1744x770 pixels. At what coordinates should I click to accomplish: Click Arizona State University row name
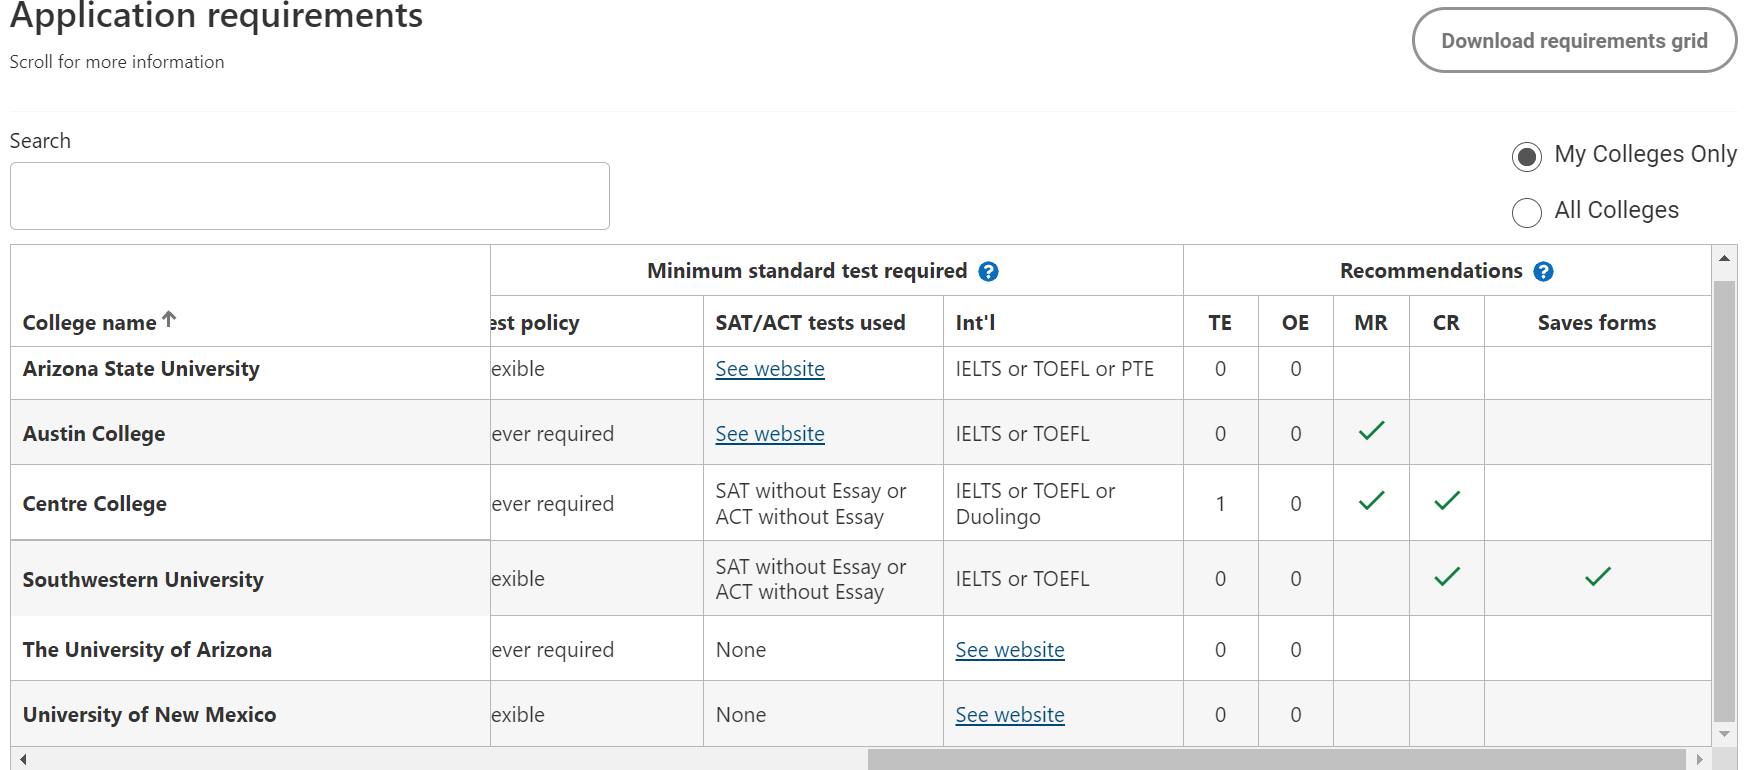click(141, 369)
